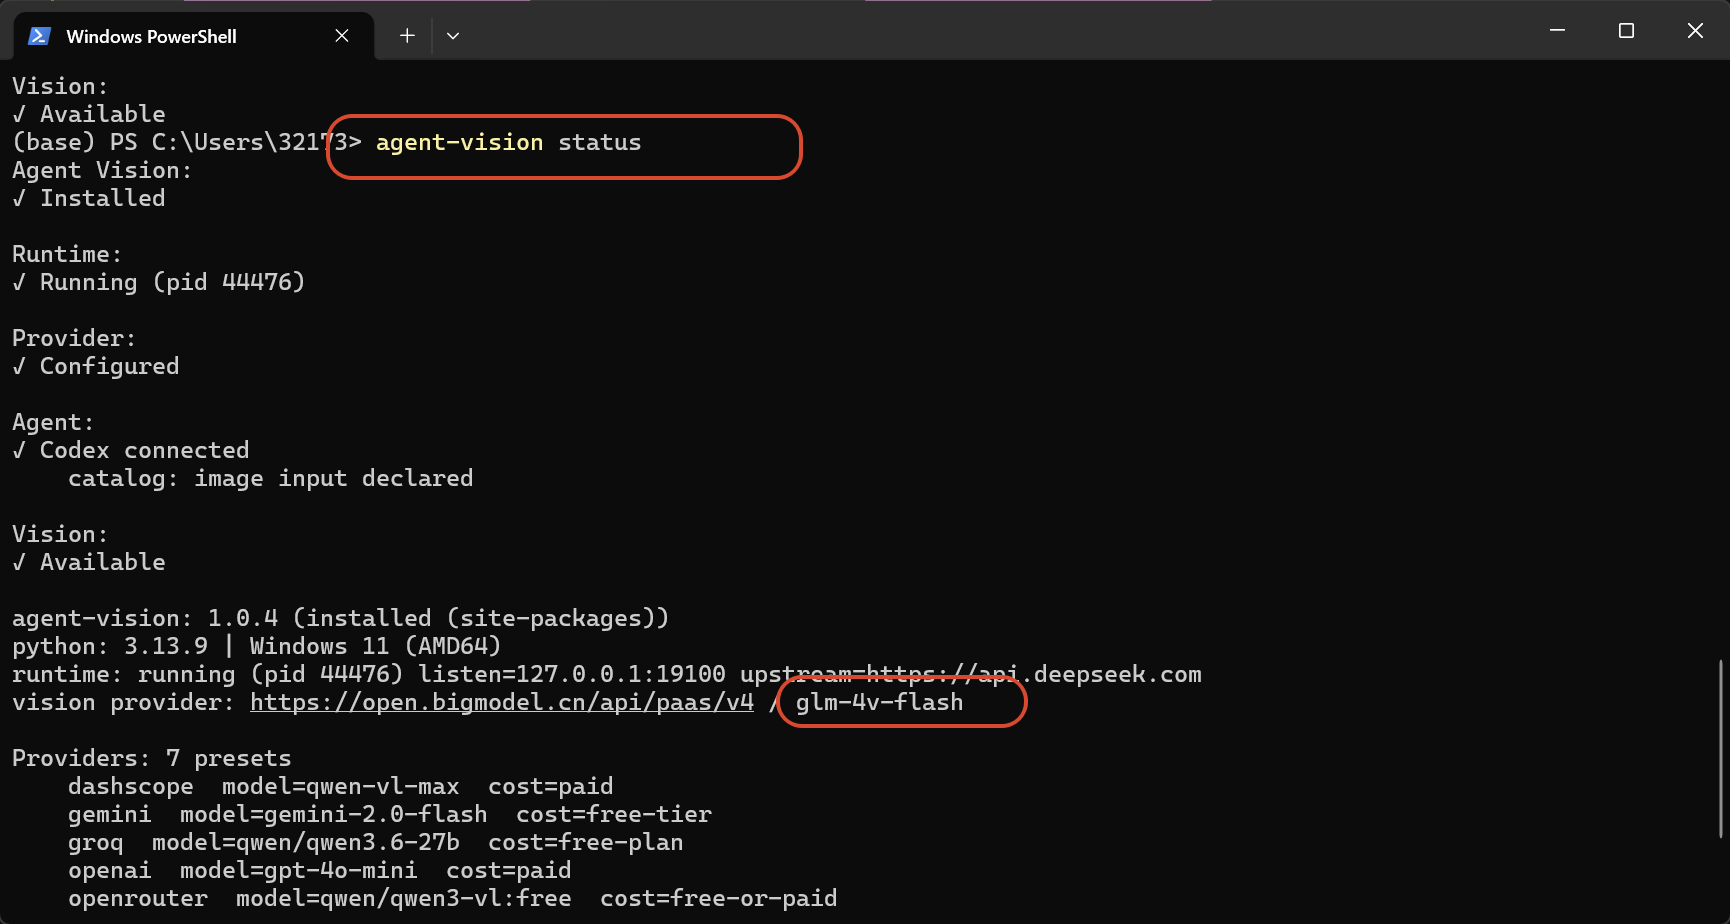The width and height of the screenshot is (1730, 924).
Task: Click the 'status' command argument
Action: coord(600,143)
